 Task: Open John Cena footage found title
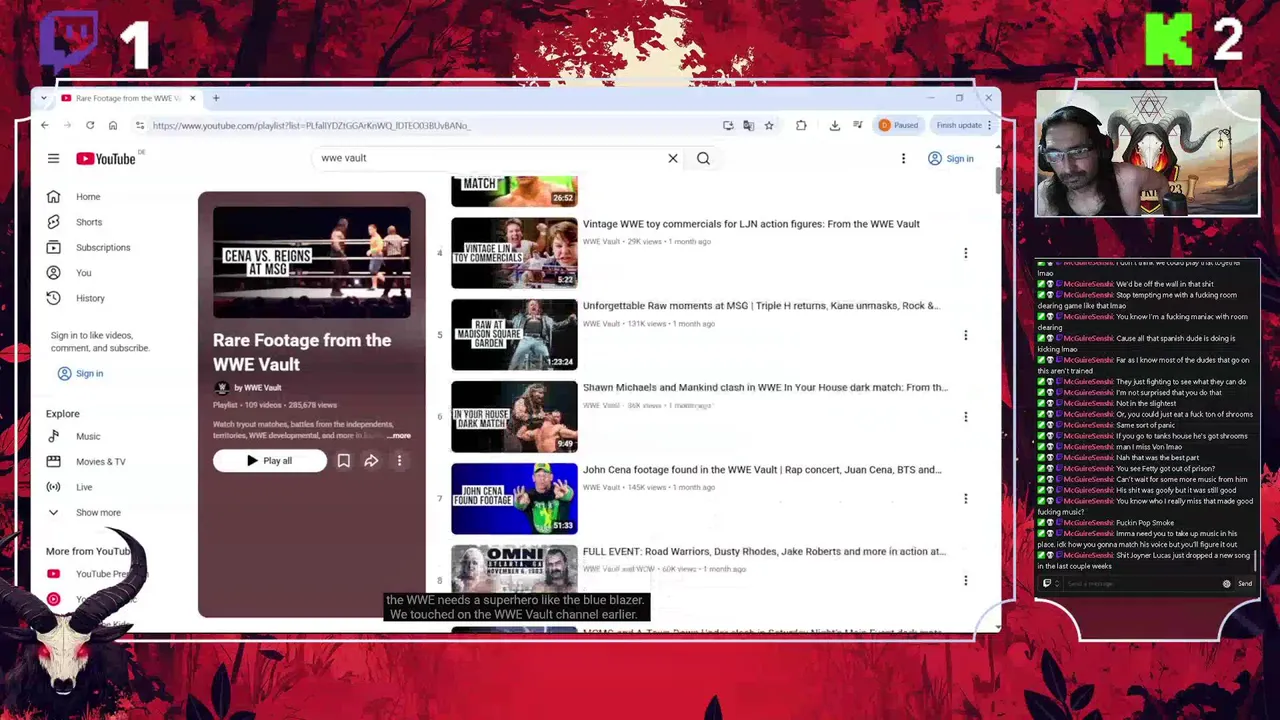pyautogui.click(x=762, y=470)
